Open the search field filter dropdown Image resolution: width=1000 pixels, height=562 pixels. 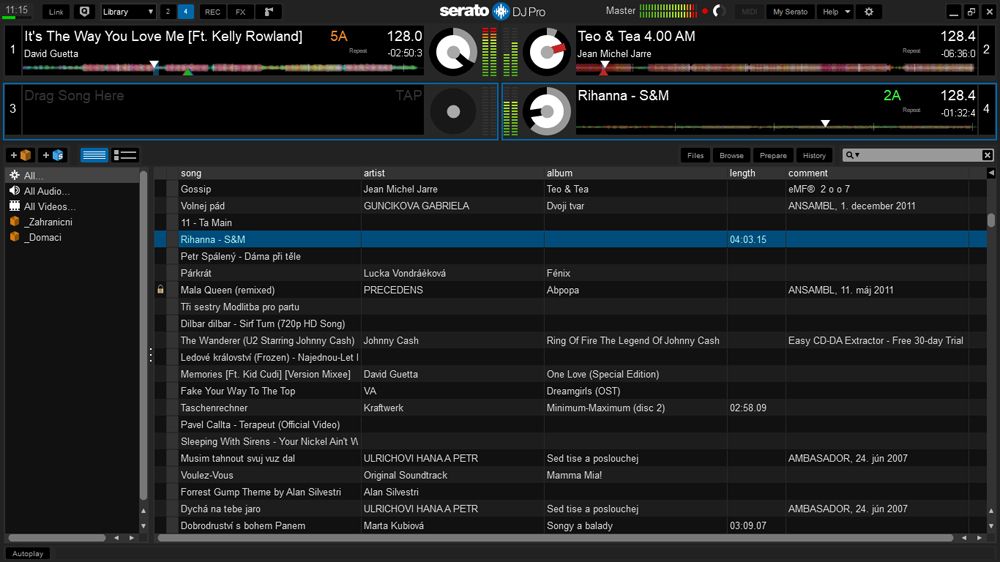tap(853, 155)
